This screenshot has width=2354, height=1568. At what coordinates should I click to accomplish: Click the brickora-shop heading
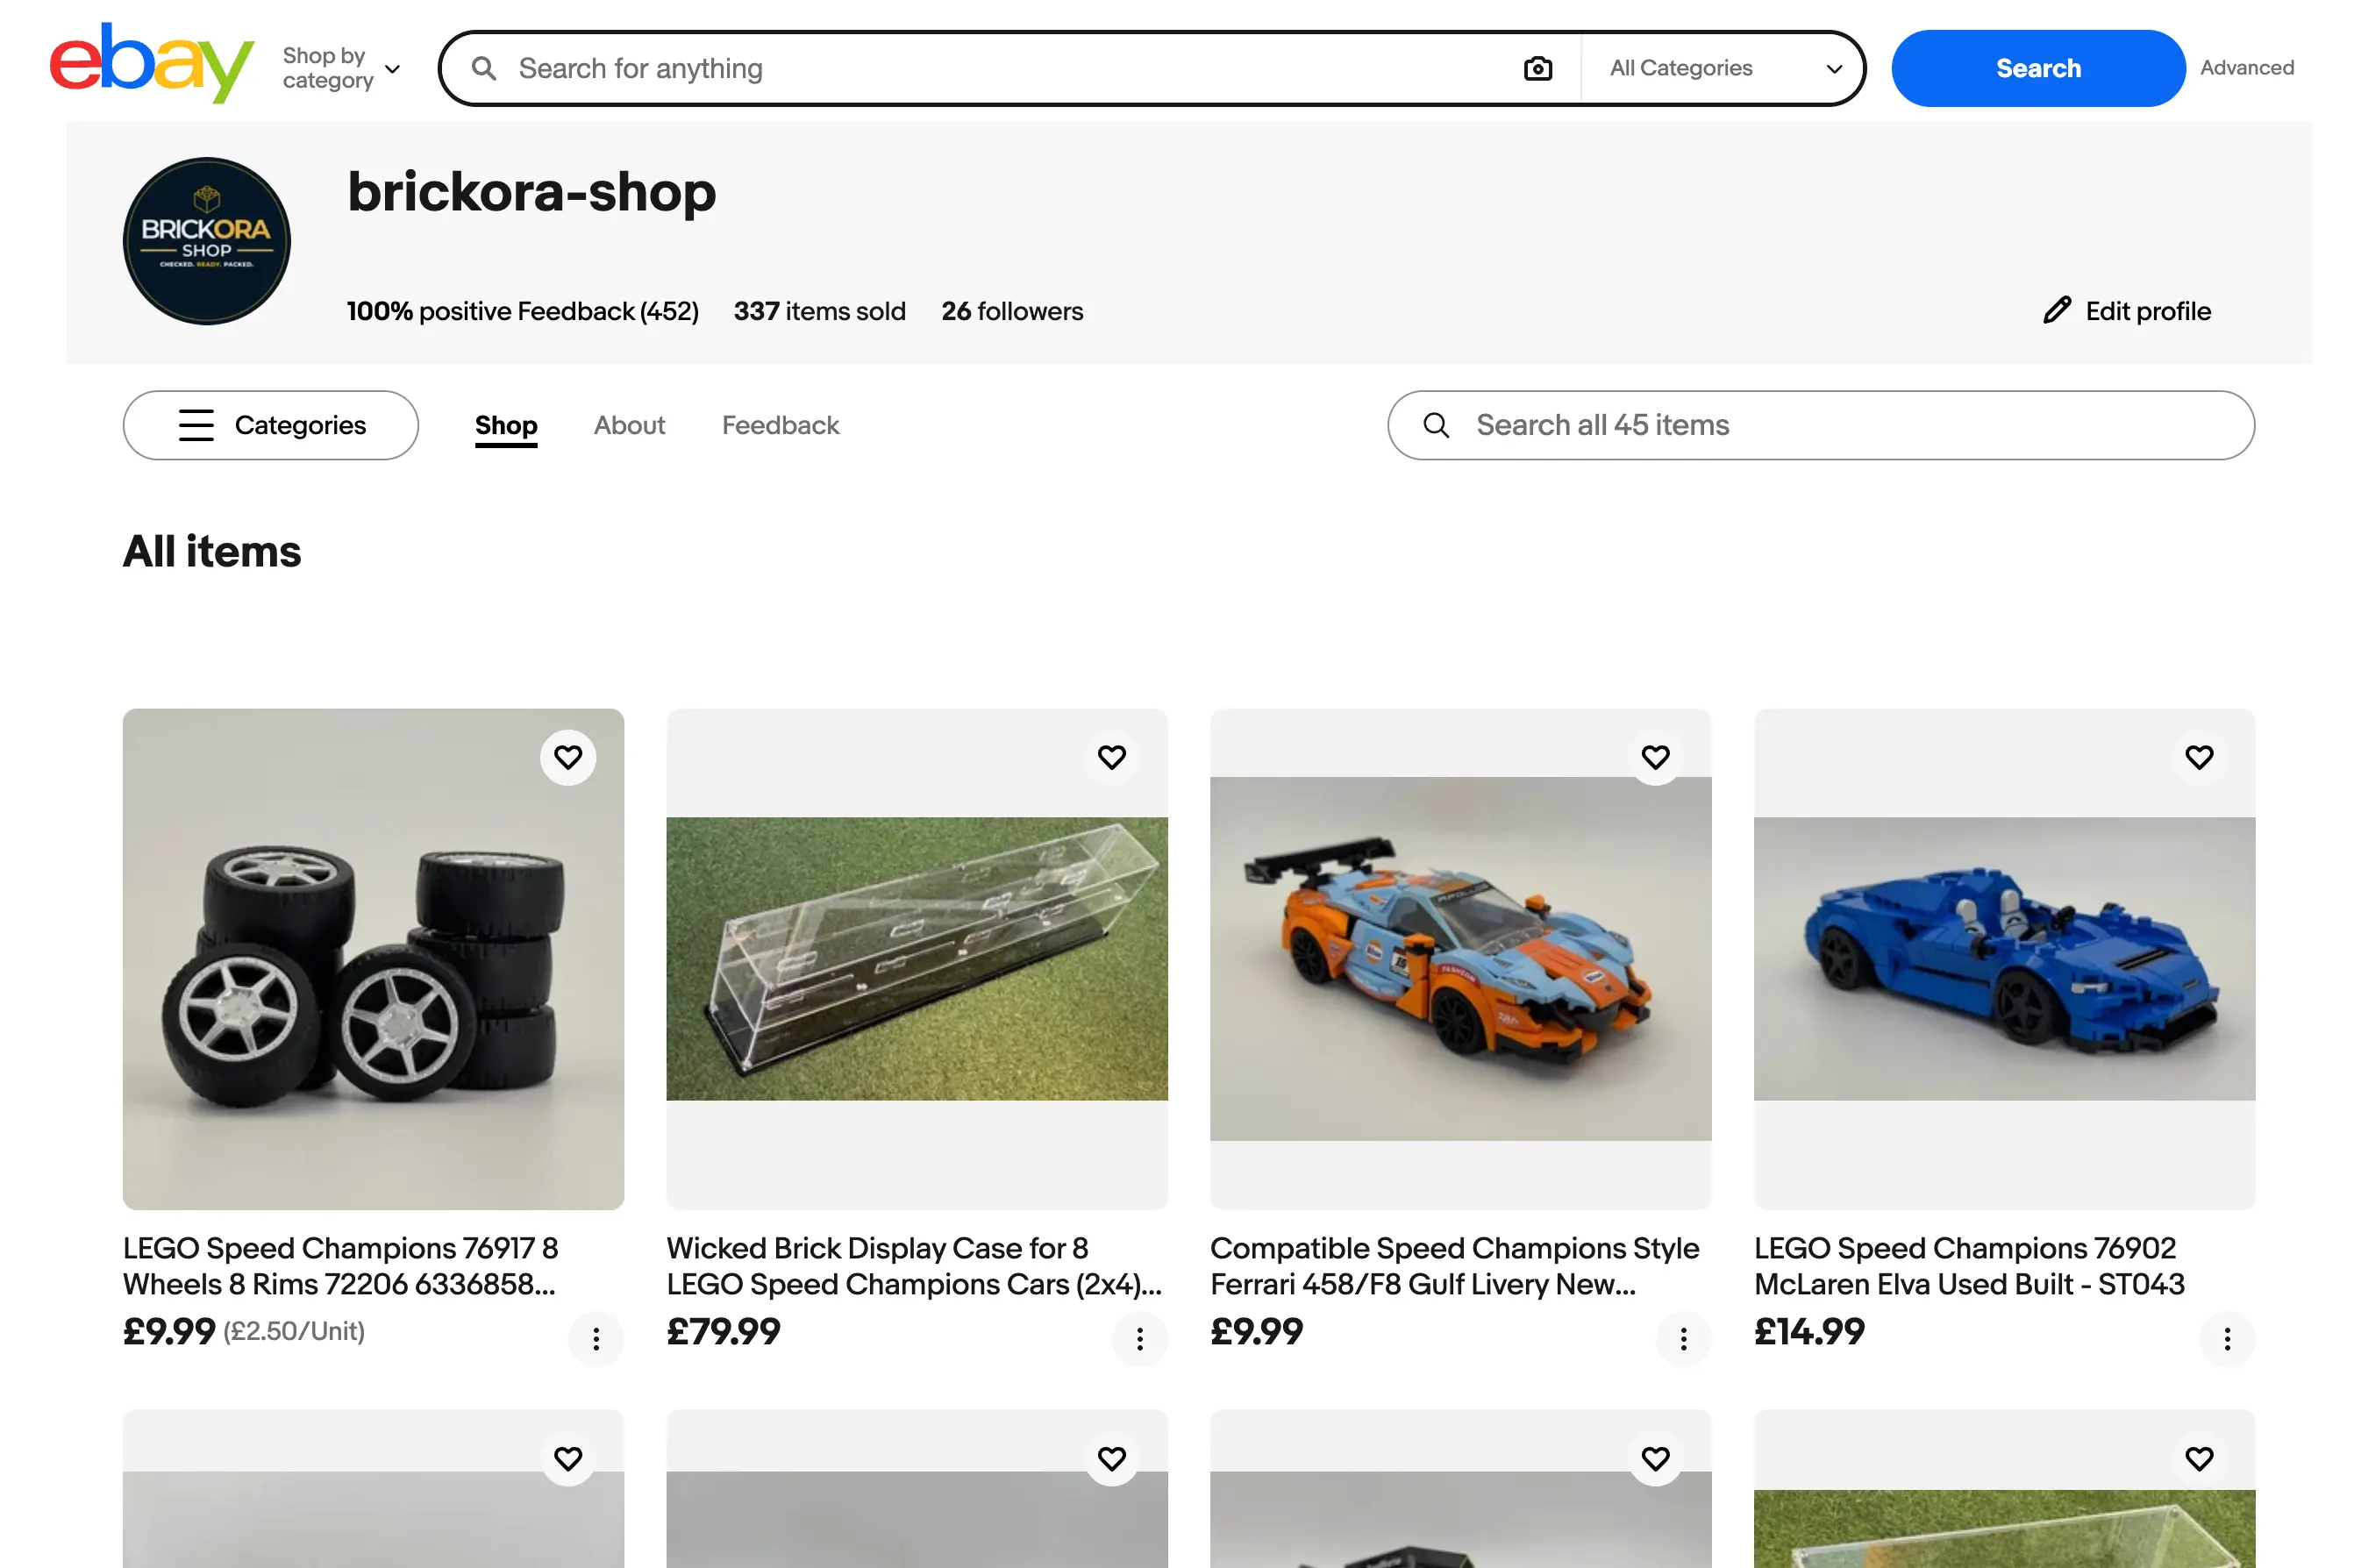pyautogui.click(x=532, y=192)
